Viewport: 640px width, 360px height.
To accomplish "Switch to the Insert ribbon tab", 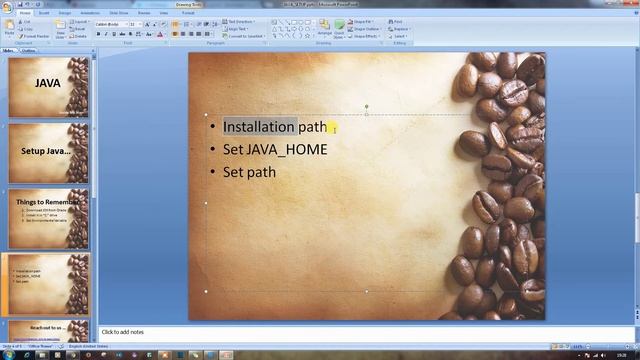I will point(44,13).
